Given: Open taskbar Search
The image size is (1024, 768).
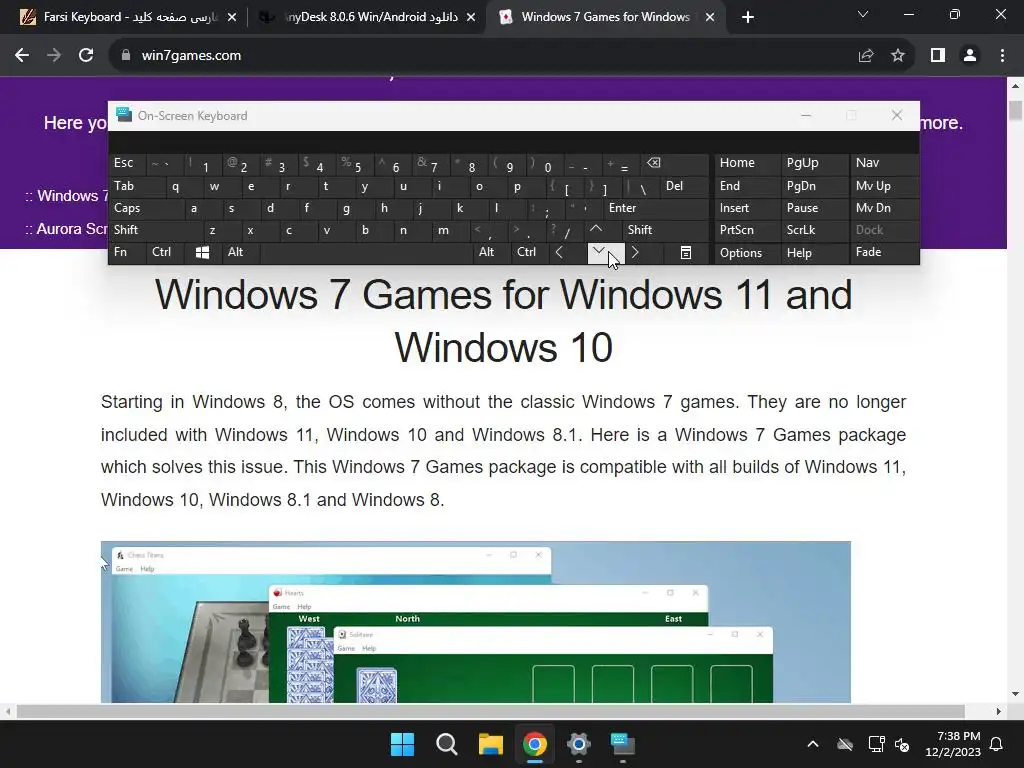Looking at the screenshot, I should pos(447,744).
